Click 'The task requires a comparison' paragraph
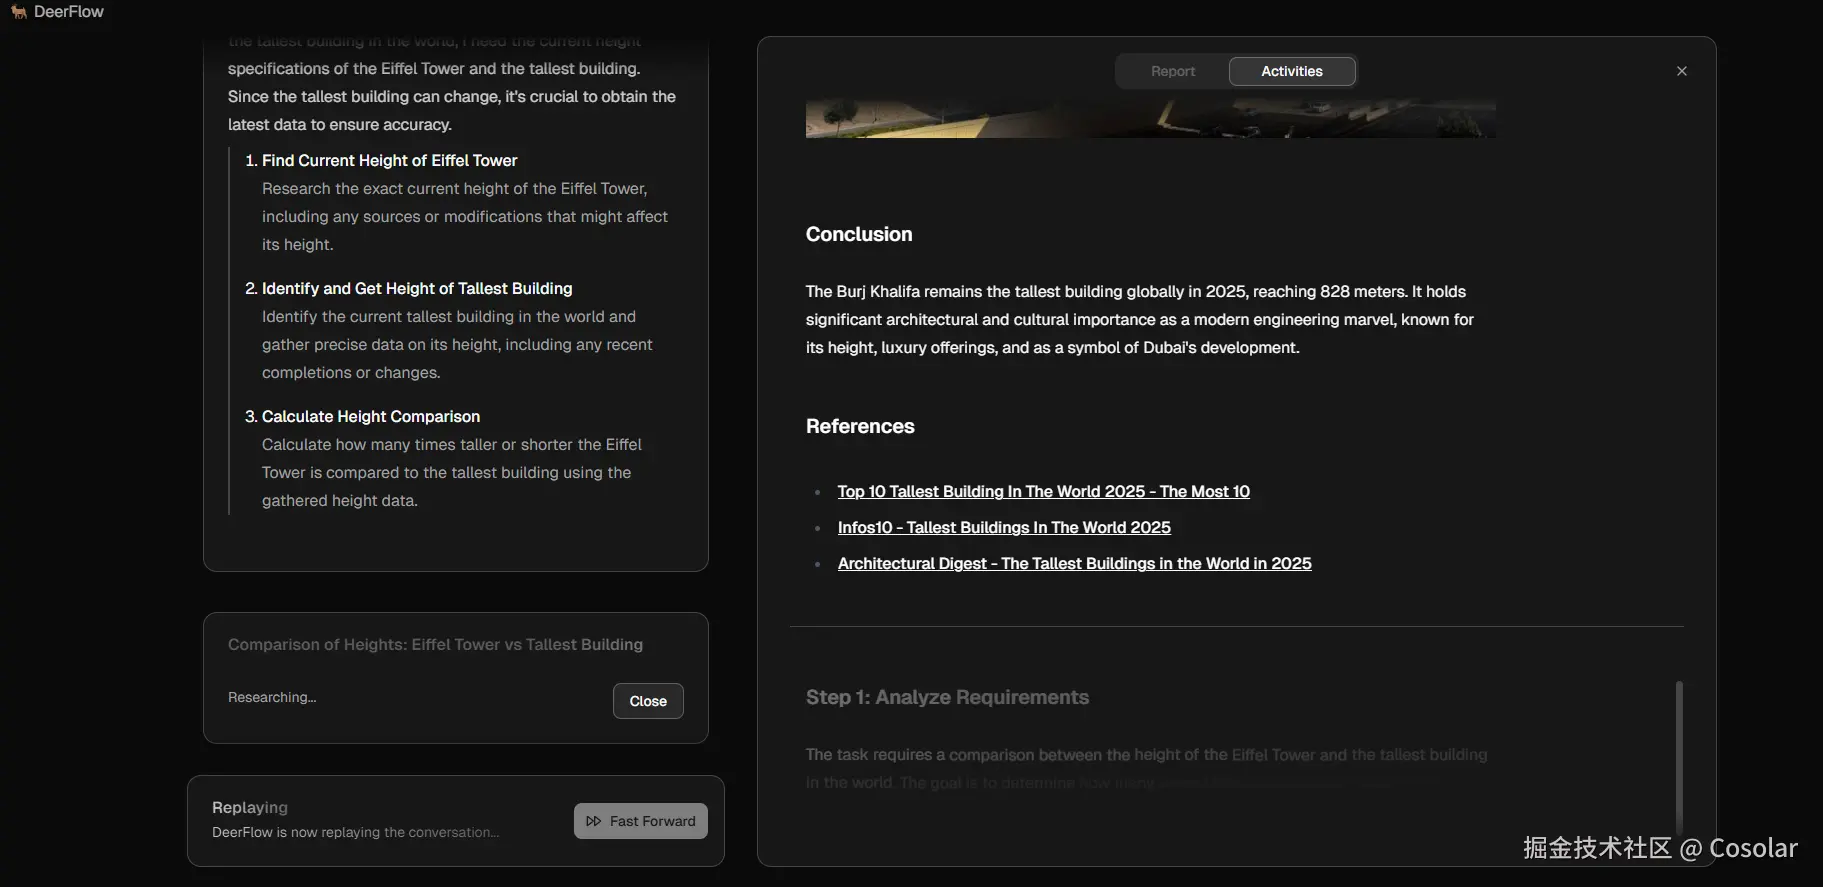1823x887 pixels. click(1147, 768)
